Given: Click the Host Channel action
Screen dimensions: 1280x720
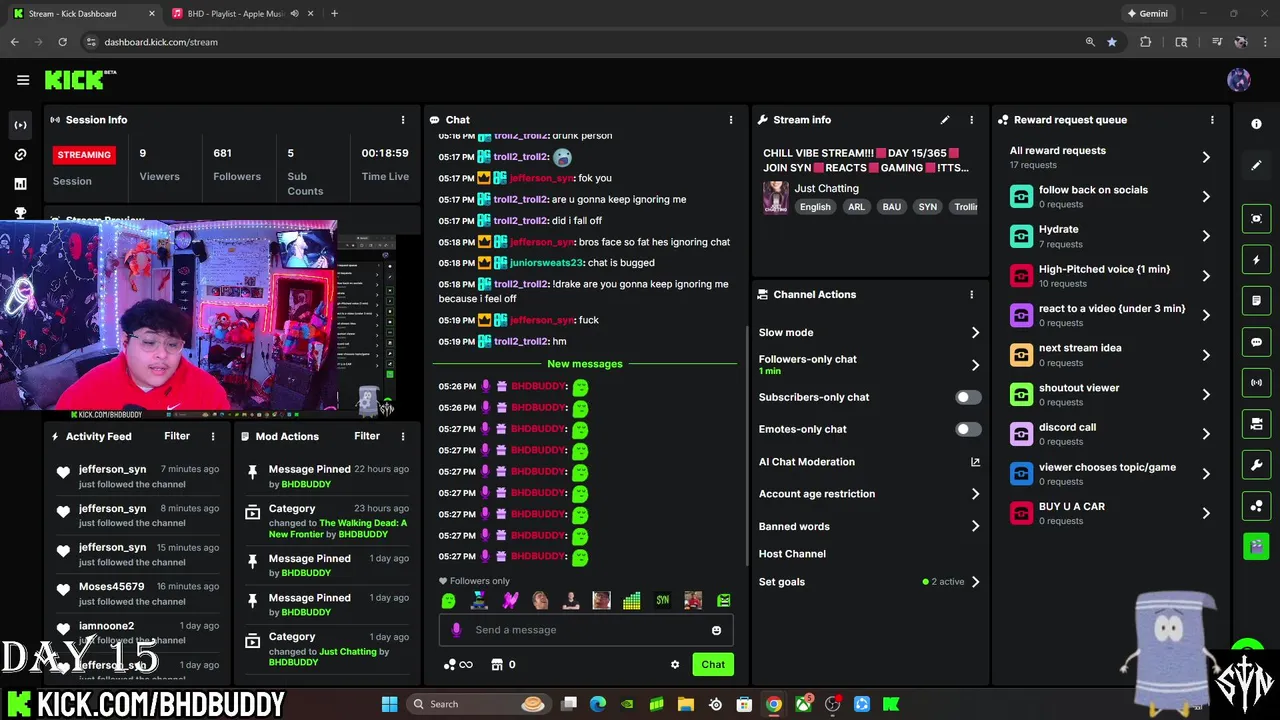Looking at the screenshot, I should click(792, 554).
